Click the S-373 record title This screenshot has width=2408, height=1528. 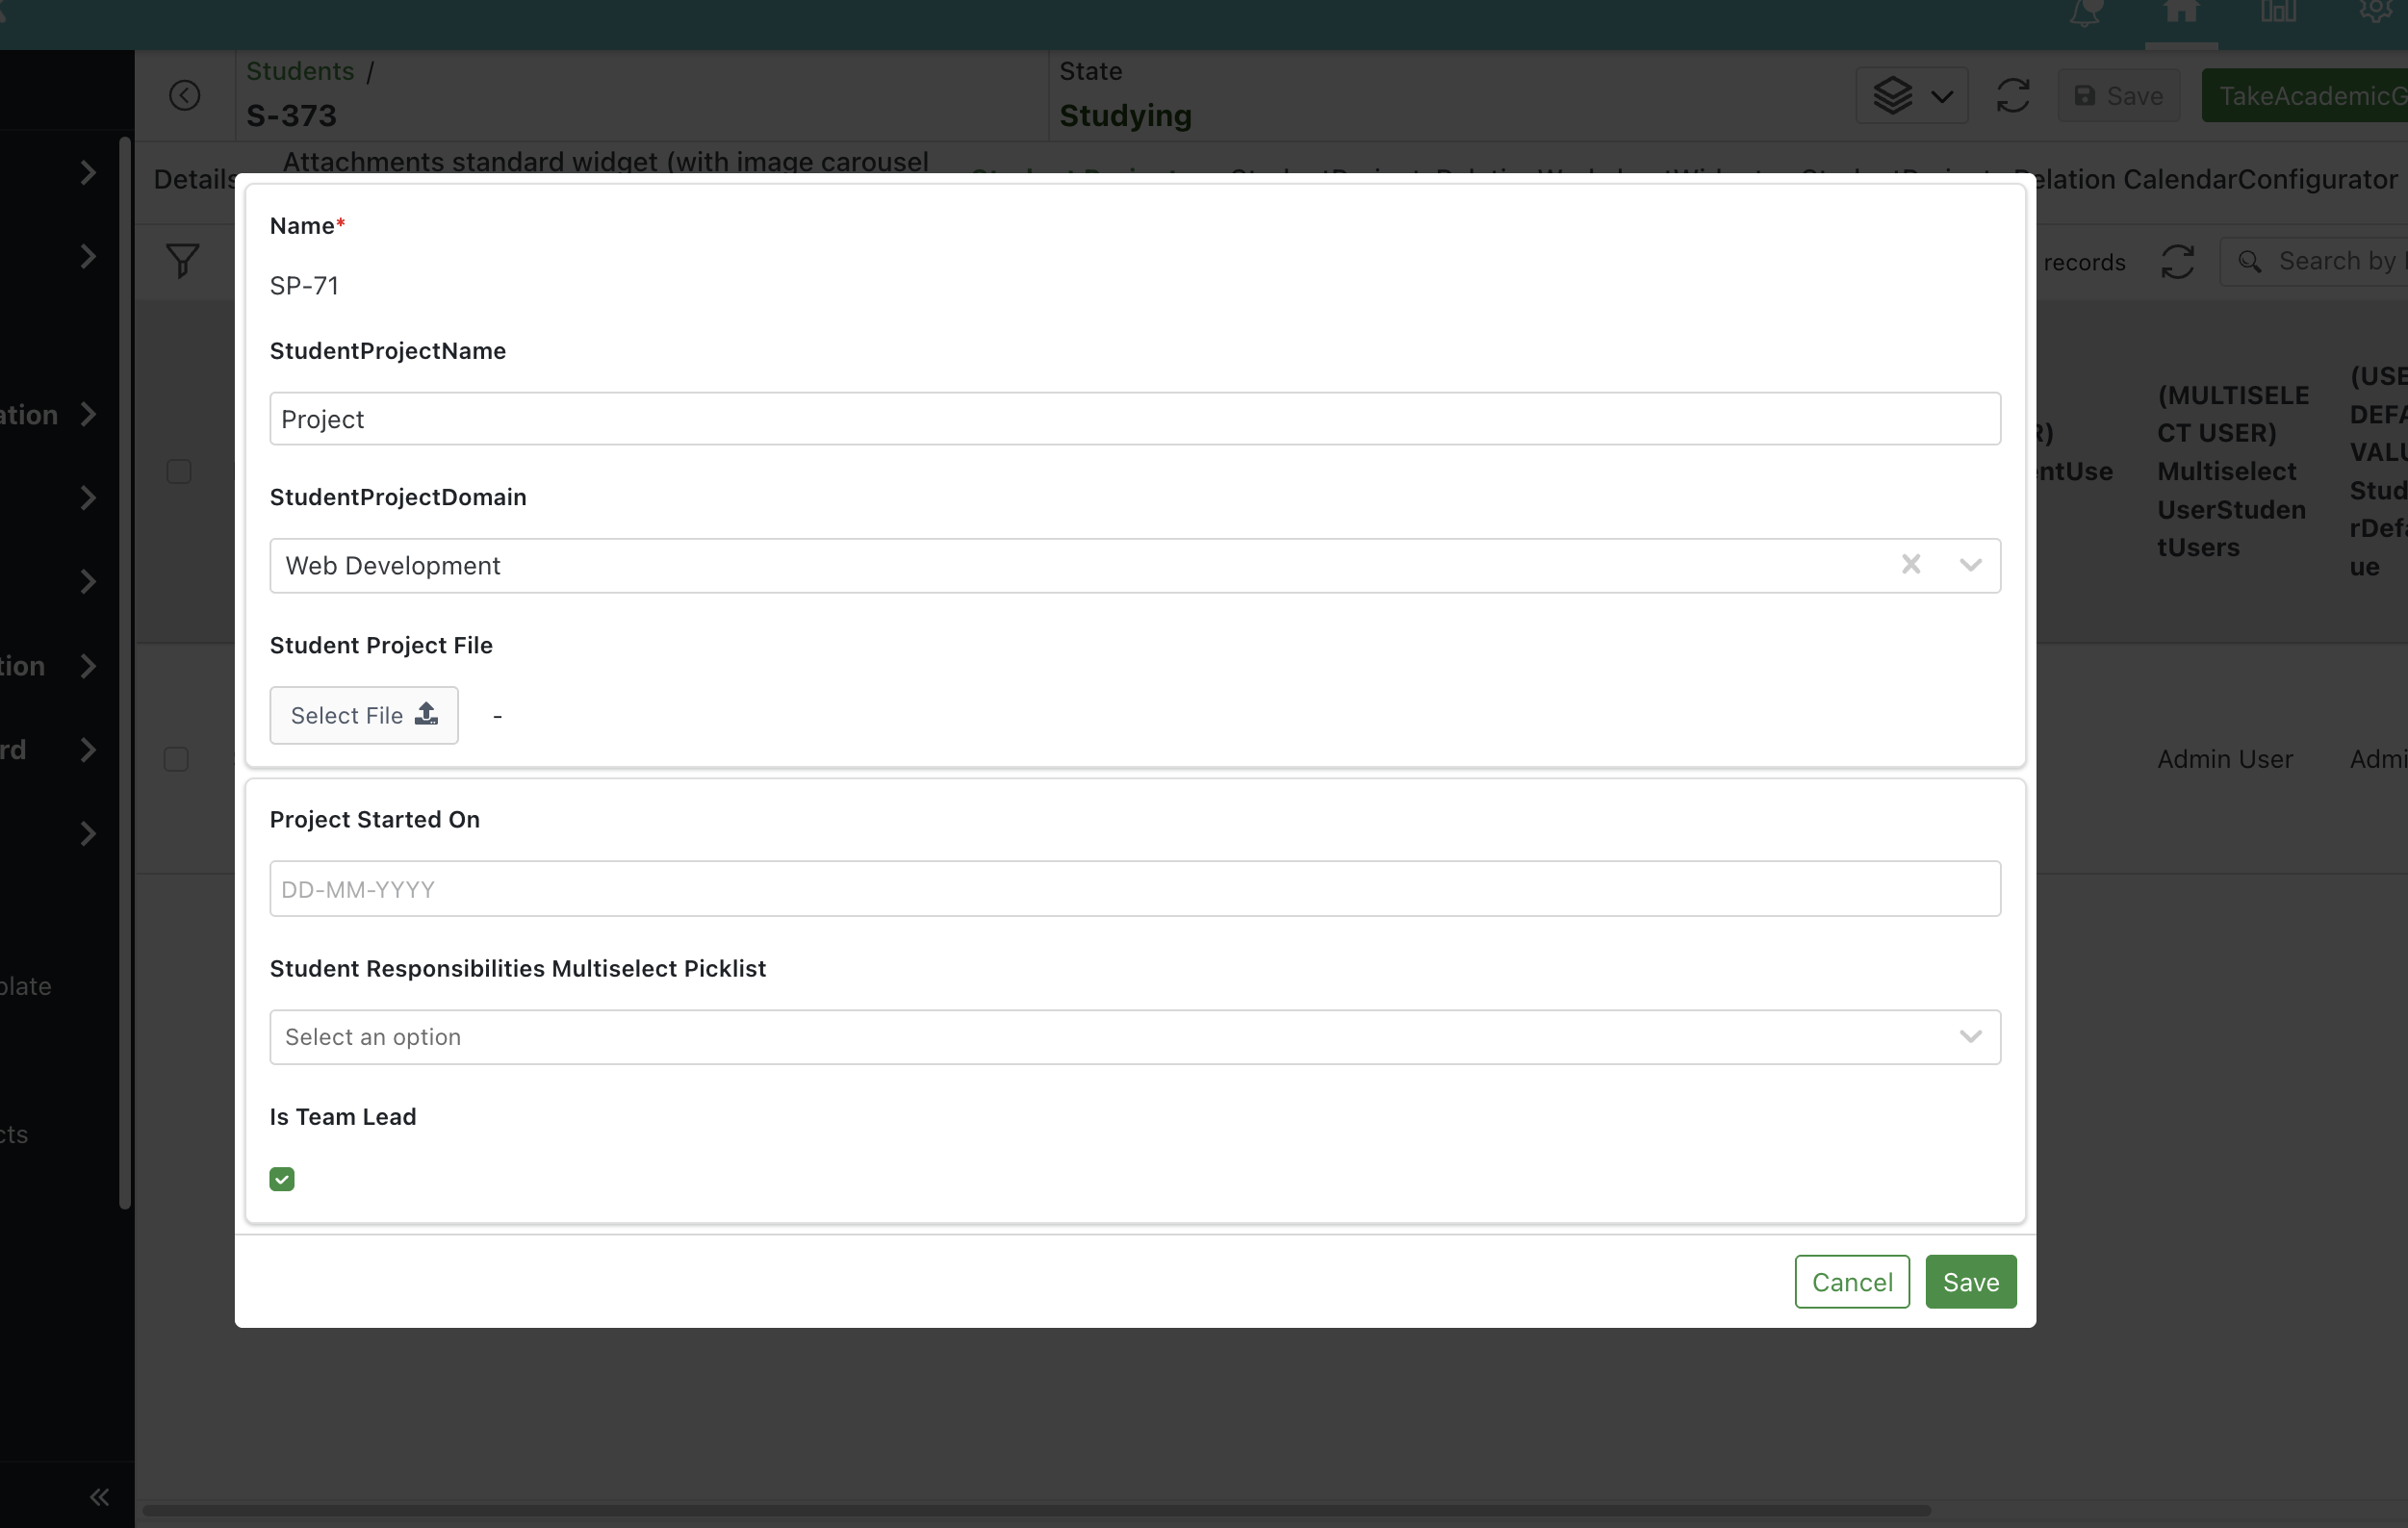[x=291, y=116]
